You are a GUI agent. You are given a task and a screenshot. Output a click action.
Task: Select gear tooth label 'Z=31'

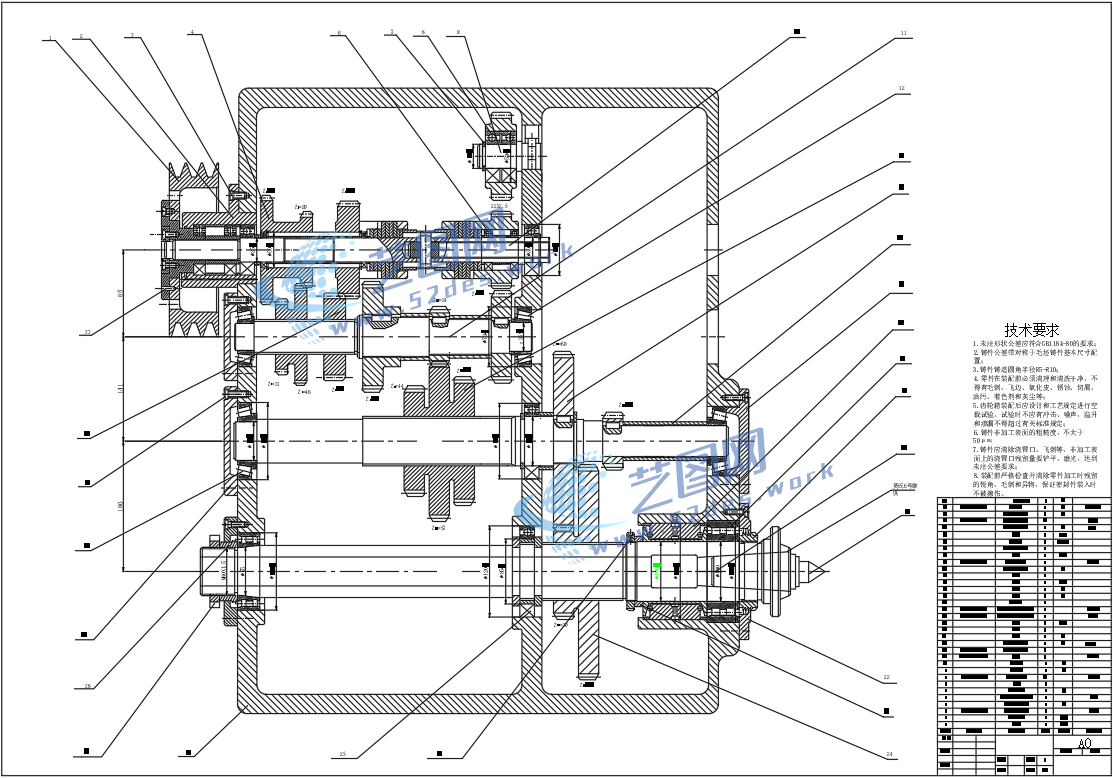pyautogui.click(x=273, y=384)
